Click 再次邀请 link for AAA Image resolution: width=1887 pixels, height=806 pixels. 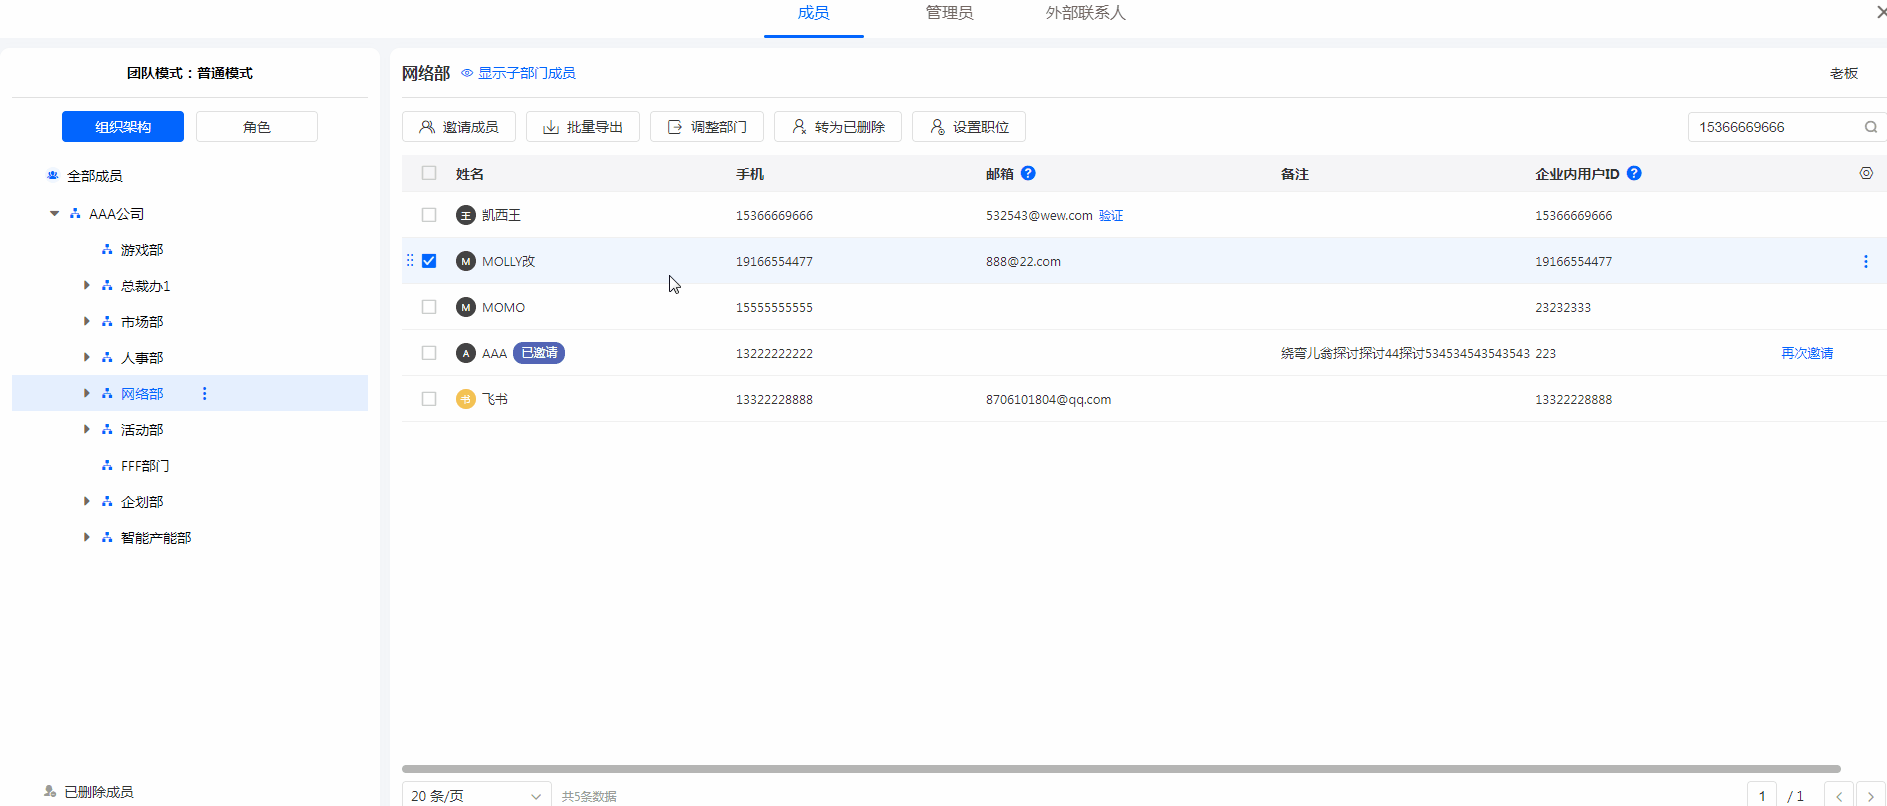[x=1806, y=353]
